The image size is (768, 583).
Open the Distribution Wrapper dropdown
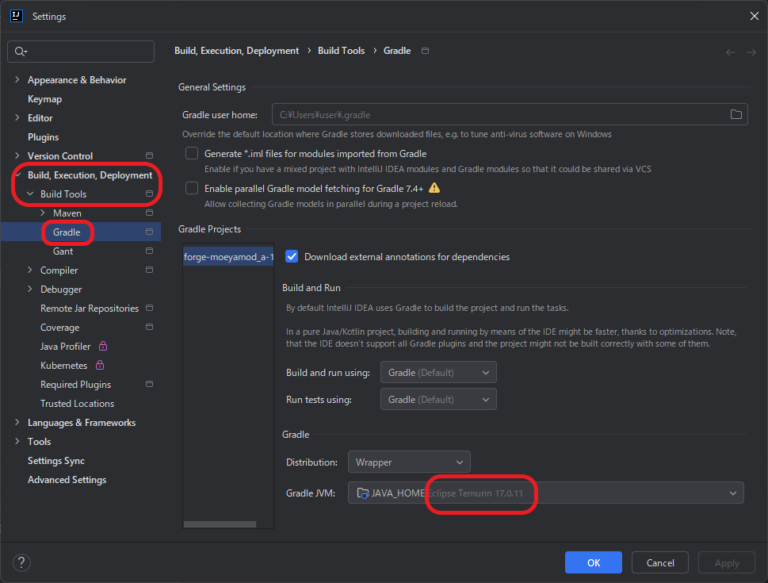tap(408, 462)
